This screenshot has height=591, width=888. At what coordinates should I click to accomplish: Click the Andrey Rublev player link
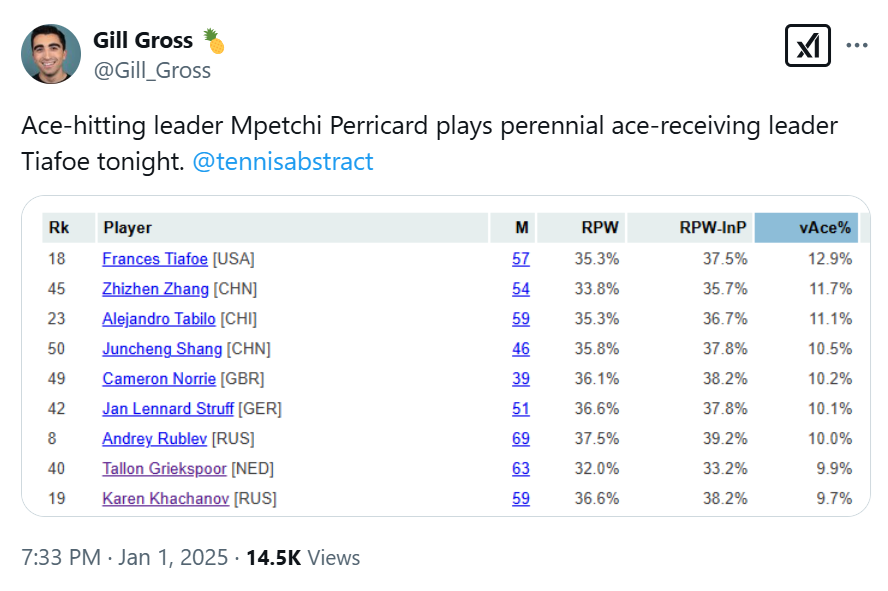click(x=154, y=439)
